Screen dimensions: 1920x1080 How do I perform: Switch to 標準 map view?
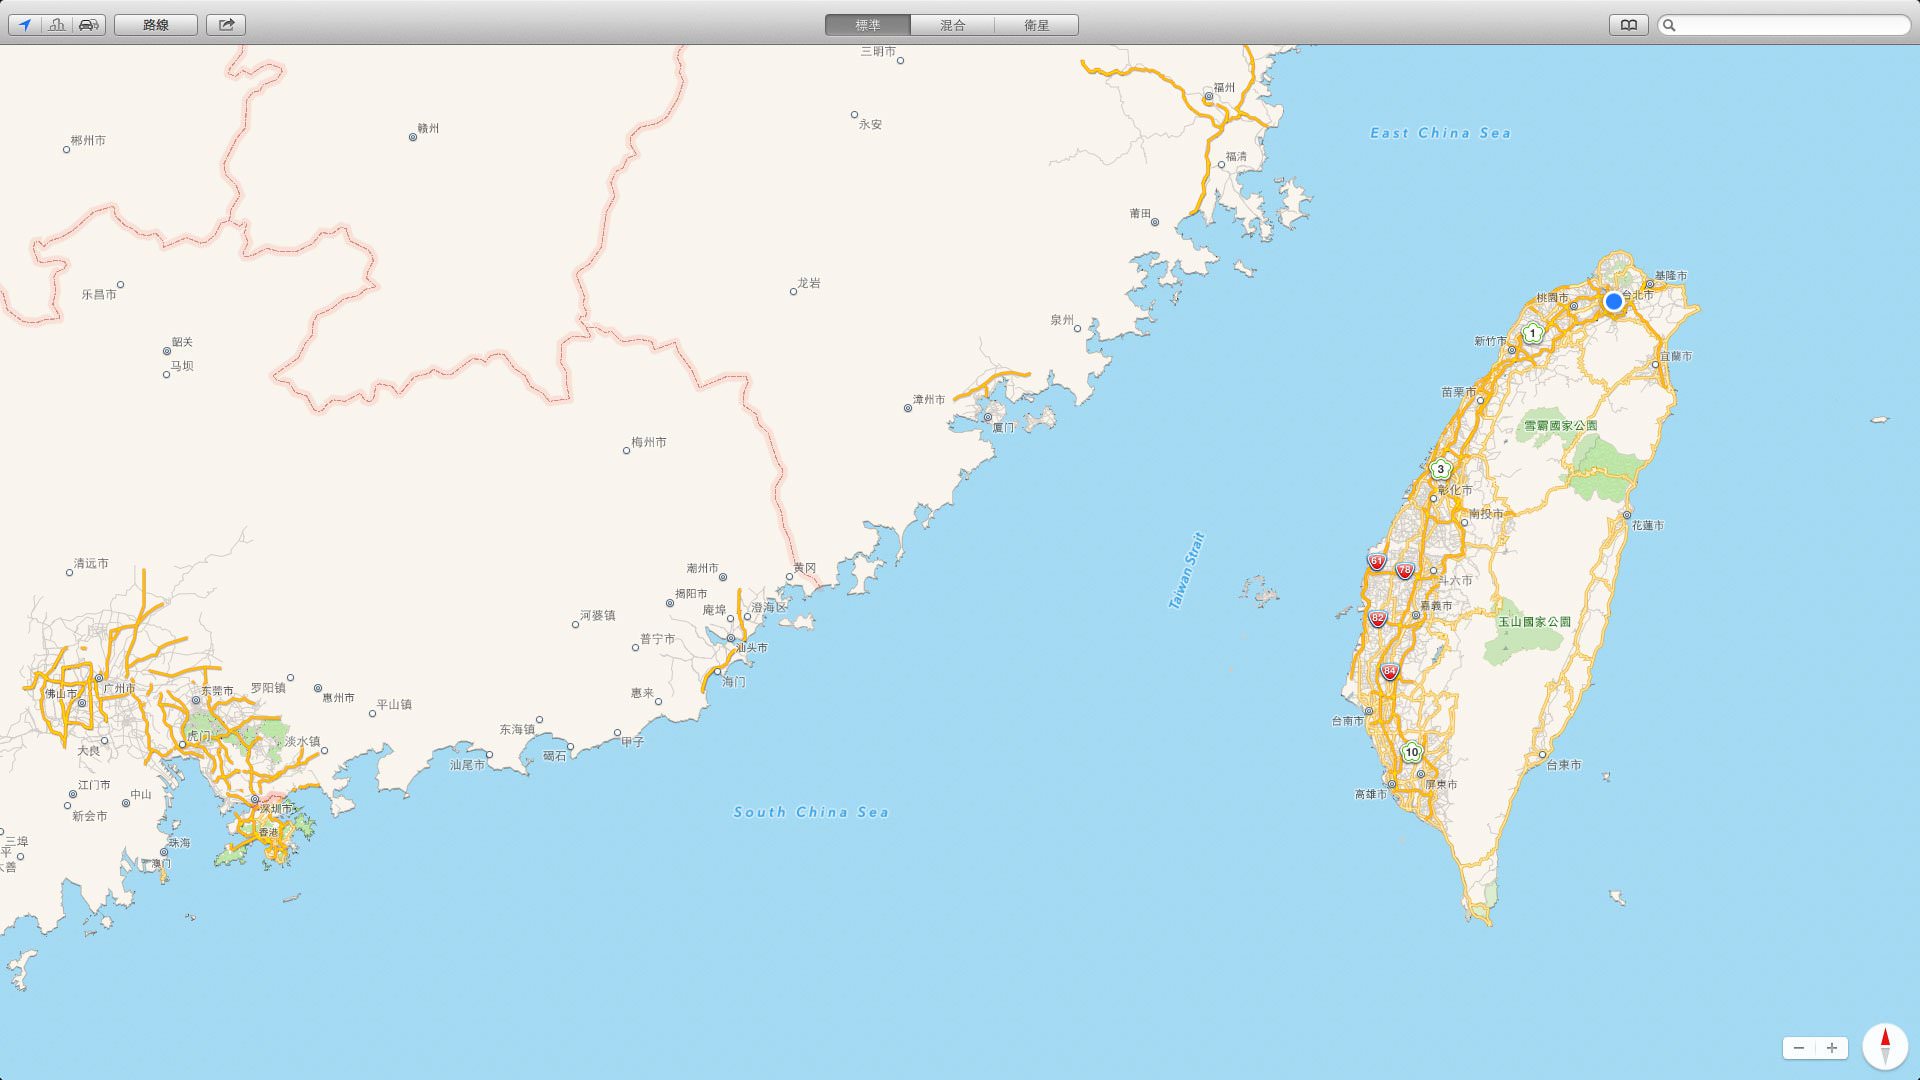coord(867,25)
